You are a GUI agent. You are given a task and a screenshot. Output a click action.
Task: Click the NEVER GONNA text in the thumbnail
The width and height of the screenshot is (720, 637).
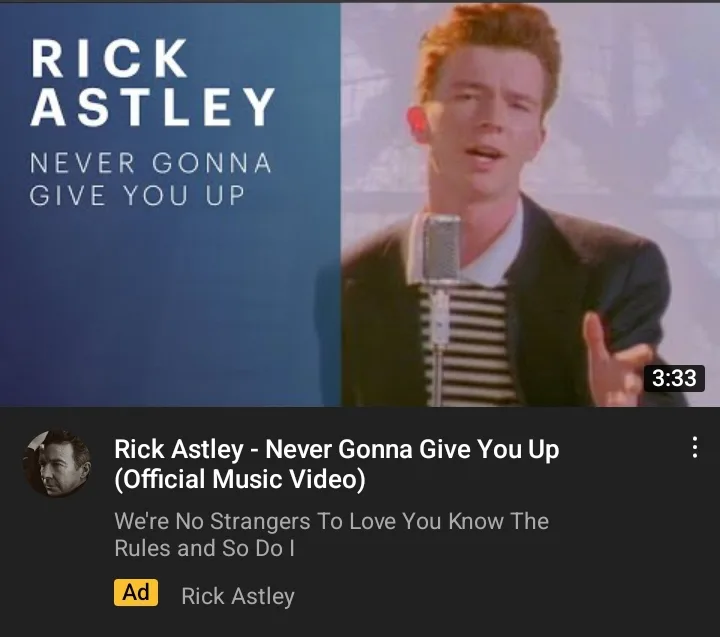(x=151, y=163)
